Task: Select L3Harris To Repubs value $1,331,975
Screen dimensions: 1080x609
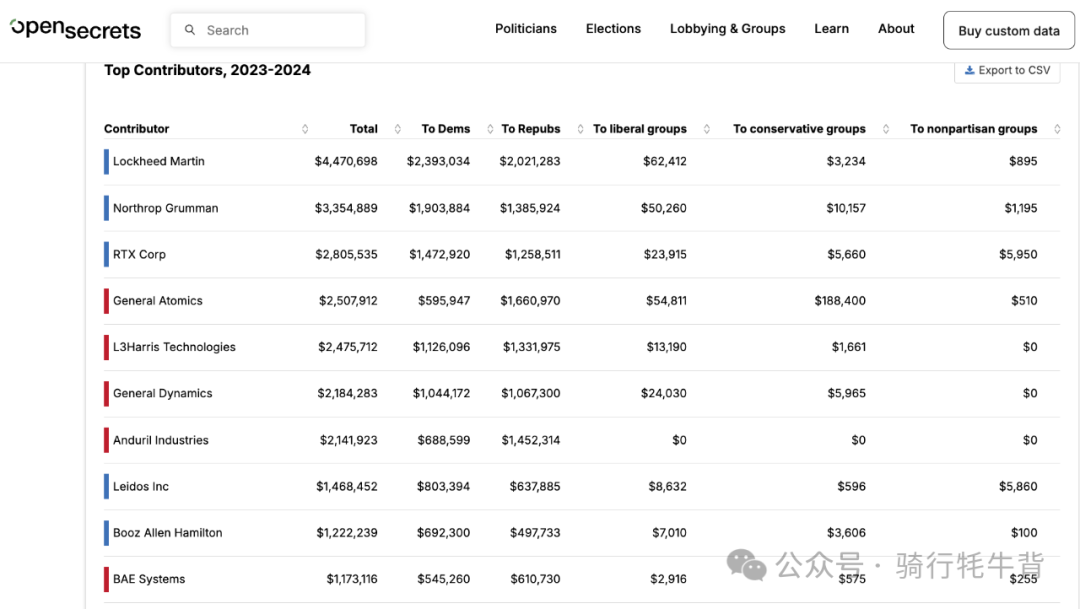Action: tap(531, 347)
